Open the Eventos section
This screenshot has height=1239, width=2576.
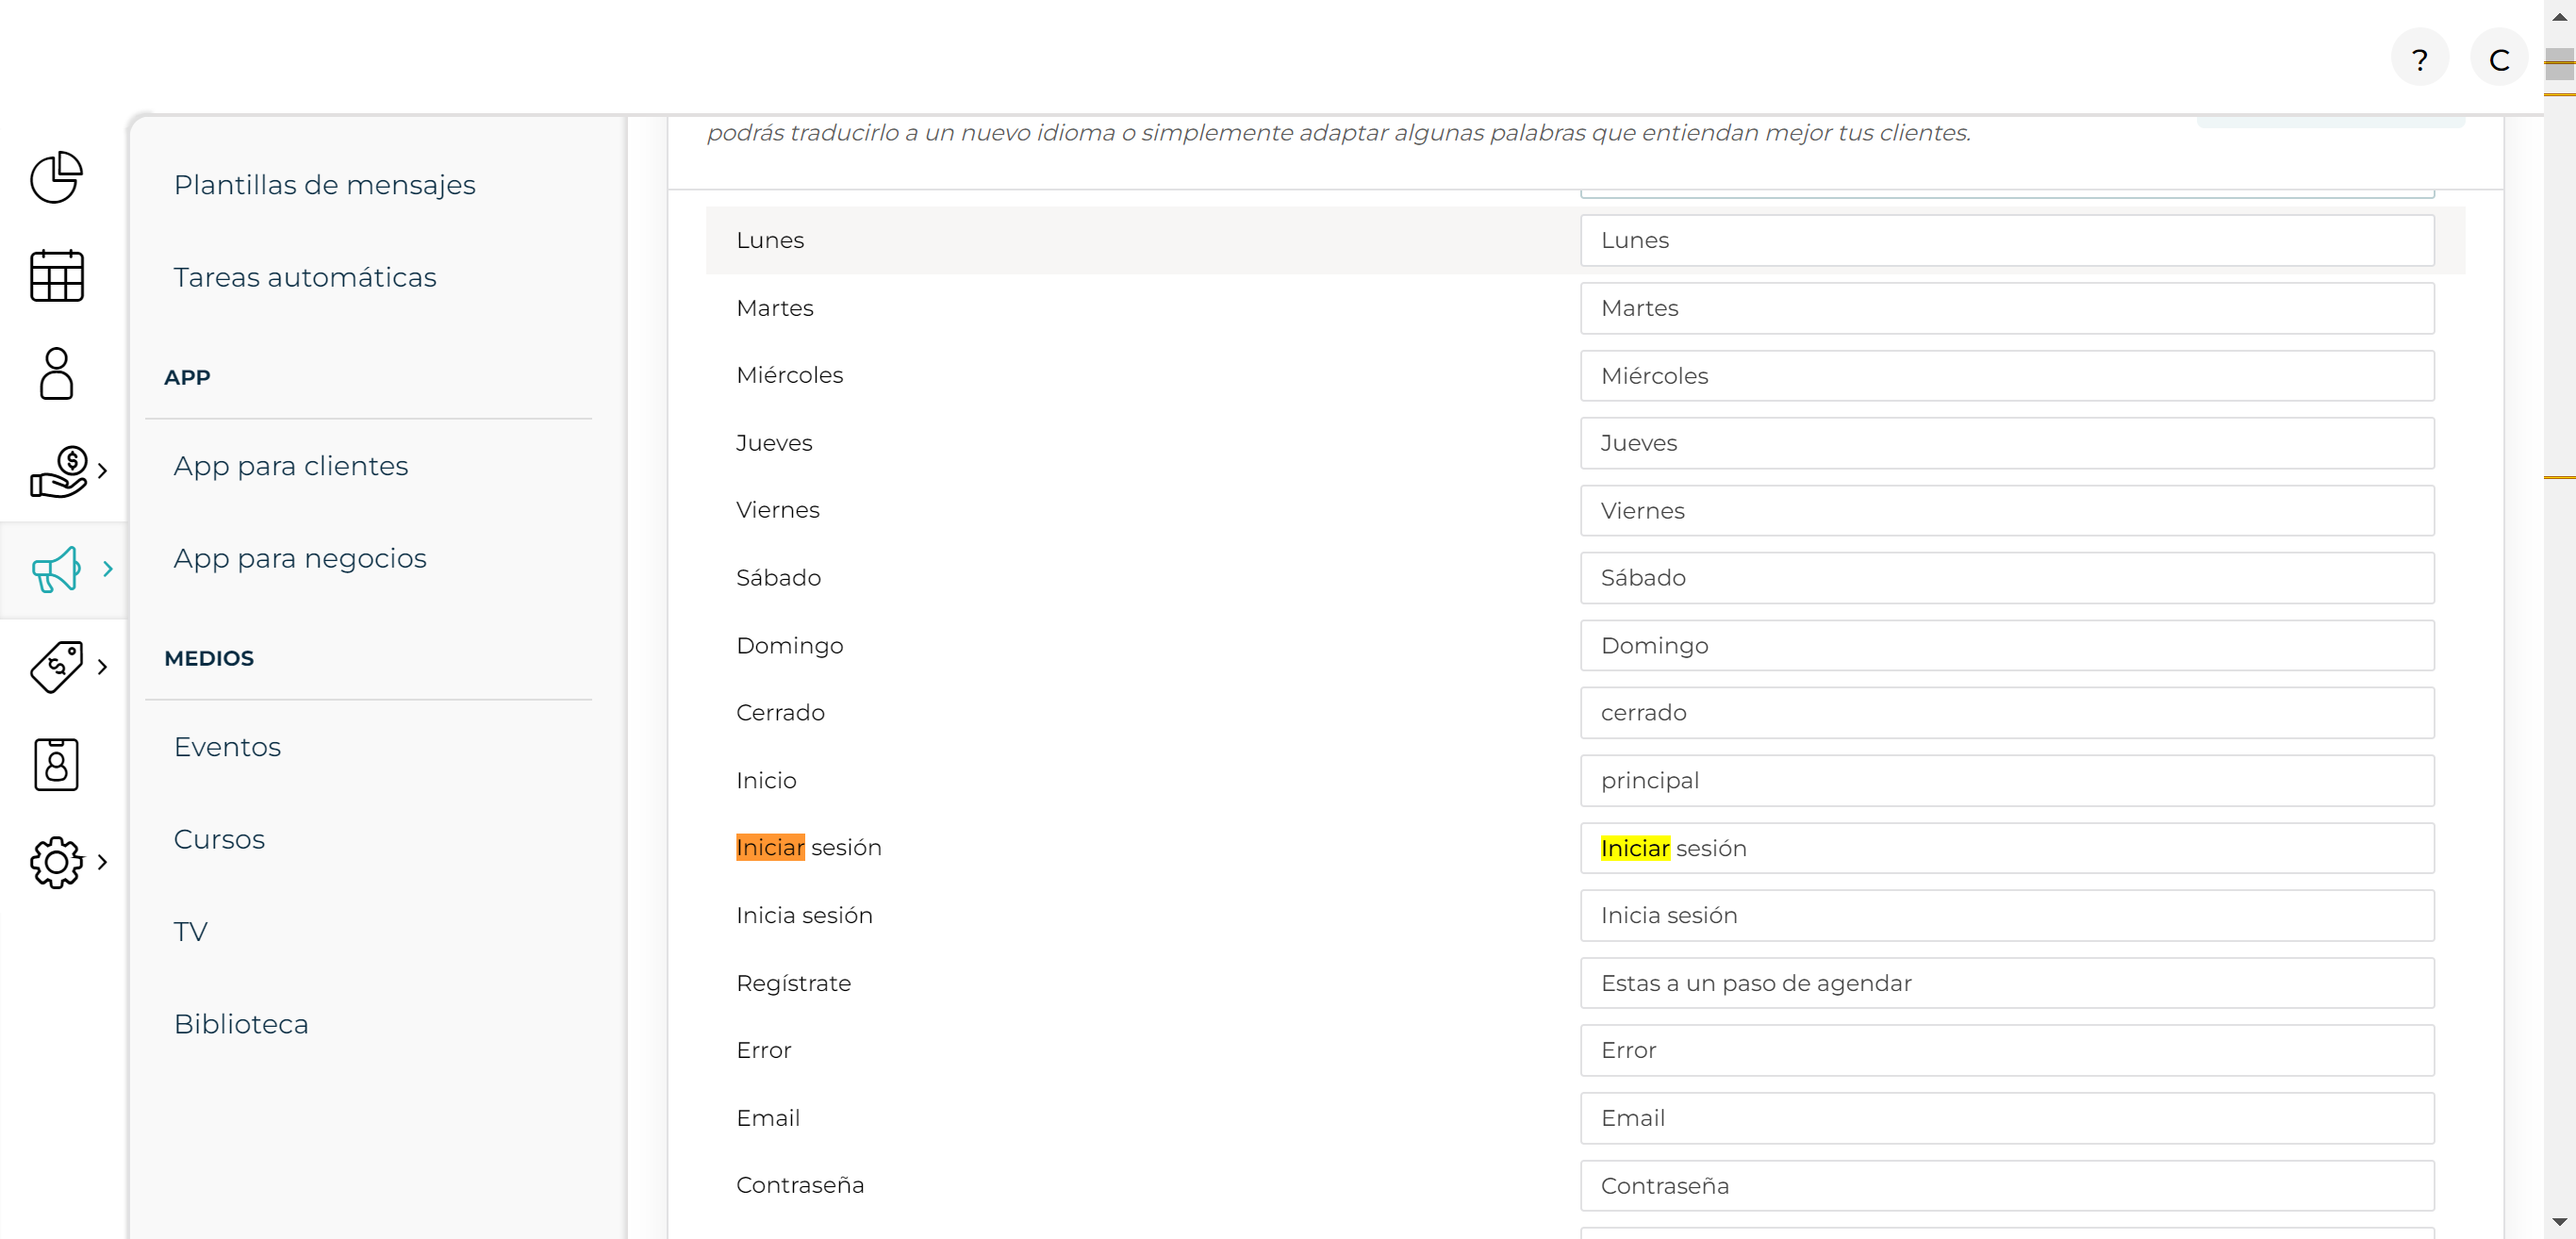coord(227,747)
